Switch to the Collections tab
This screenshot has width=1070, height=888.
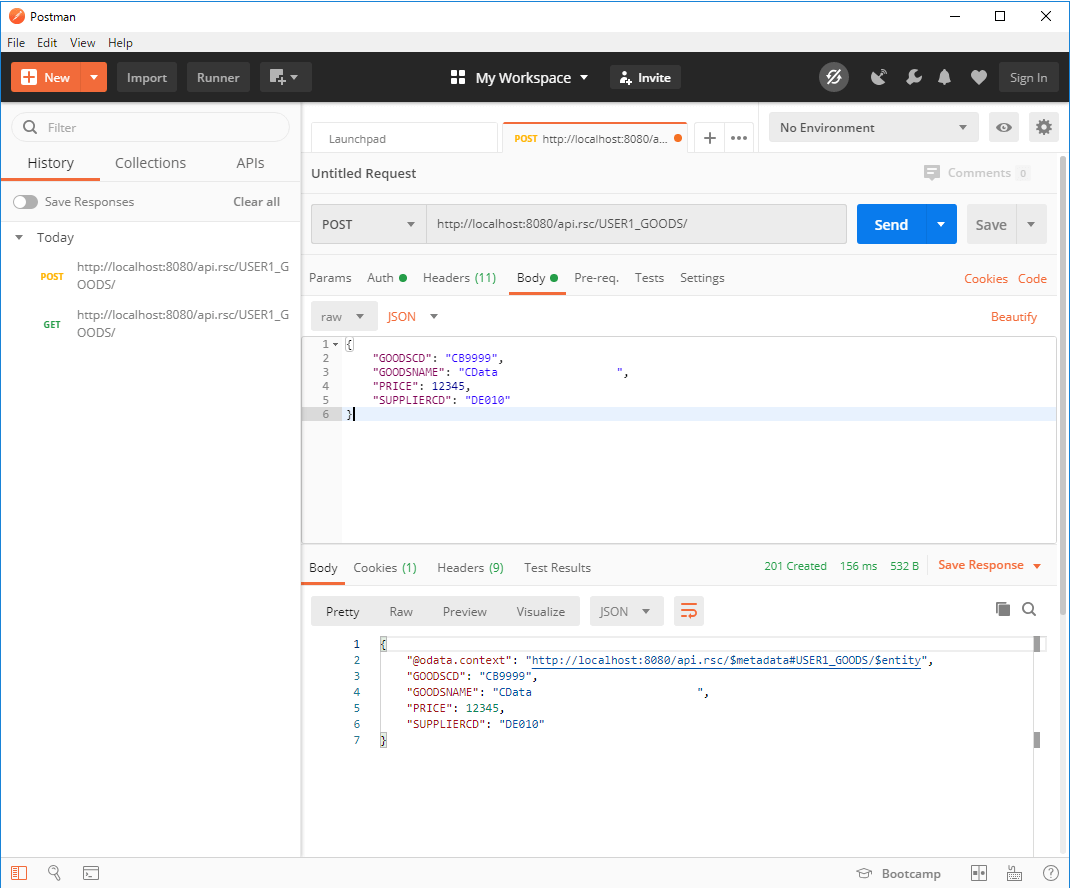[150, 163]
